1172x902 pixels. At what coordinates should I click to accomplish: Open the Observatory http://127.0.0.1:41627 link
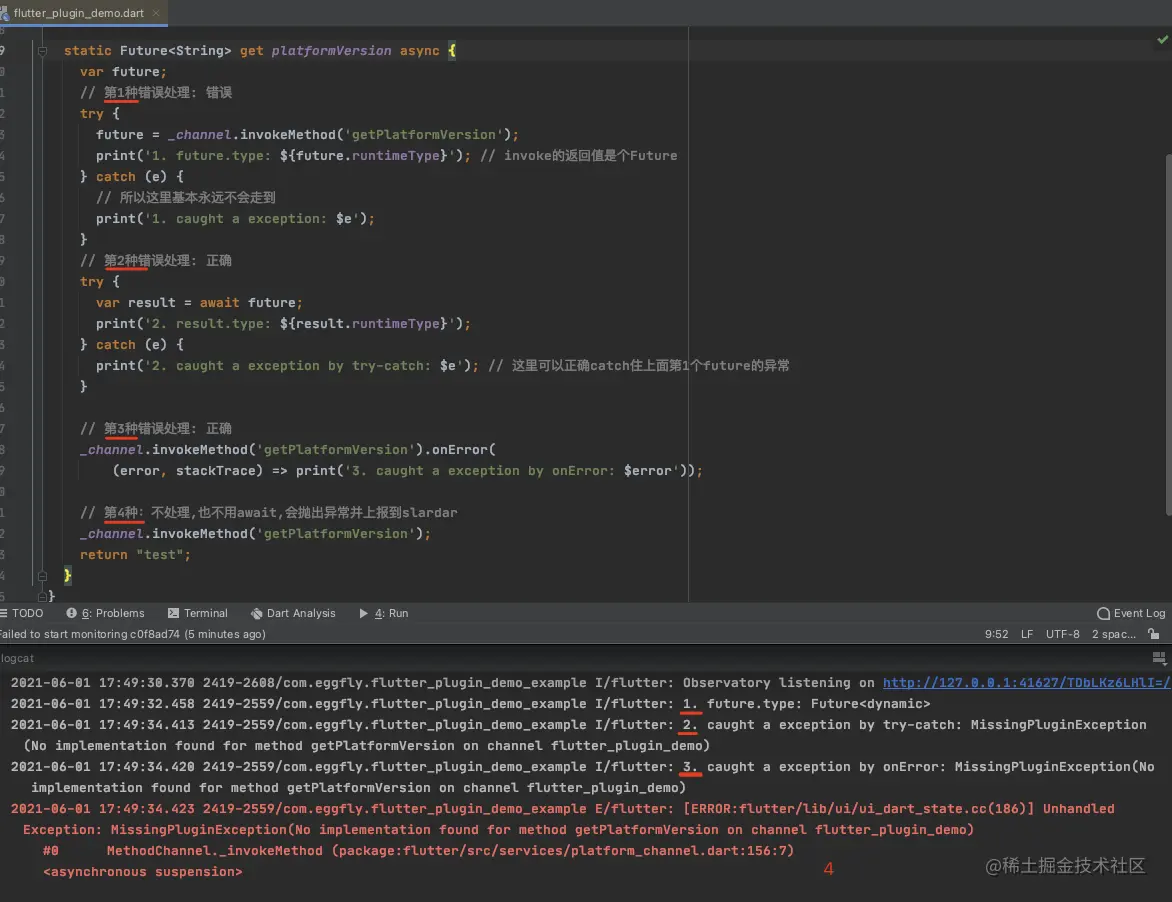pyautogui.click(x=1027, y=682)
